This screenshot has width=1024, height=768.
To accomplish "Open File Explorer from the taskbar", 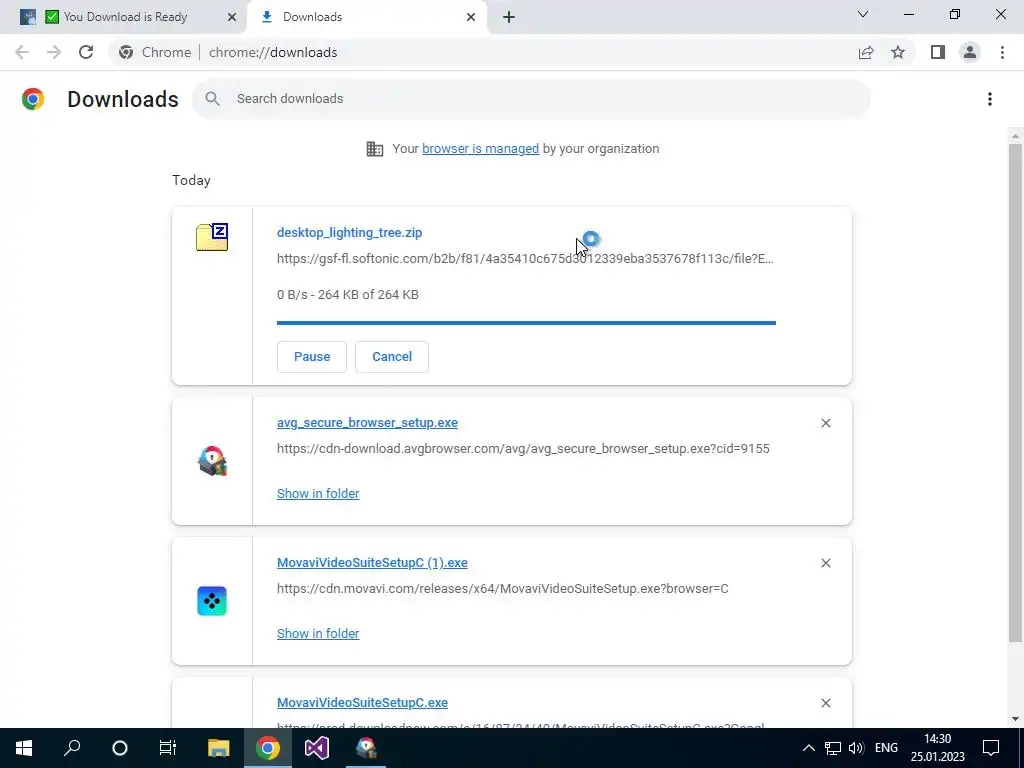I will point(218,748).
